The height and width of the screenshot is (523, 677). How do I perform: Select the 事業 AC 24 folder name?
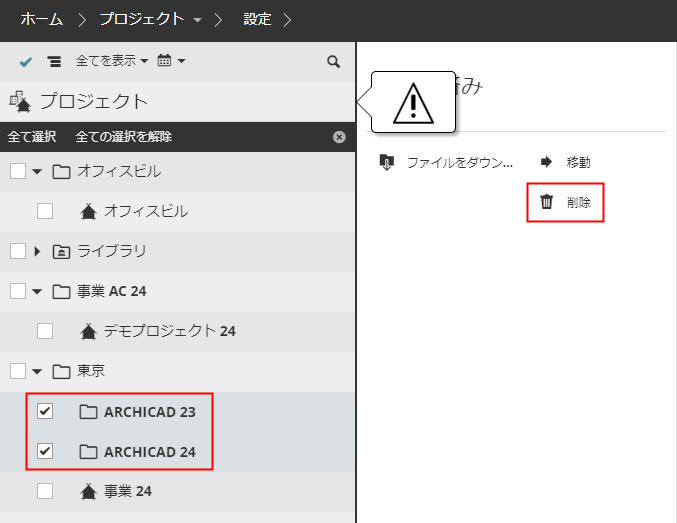111,292
